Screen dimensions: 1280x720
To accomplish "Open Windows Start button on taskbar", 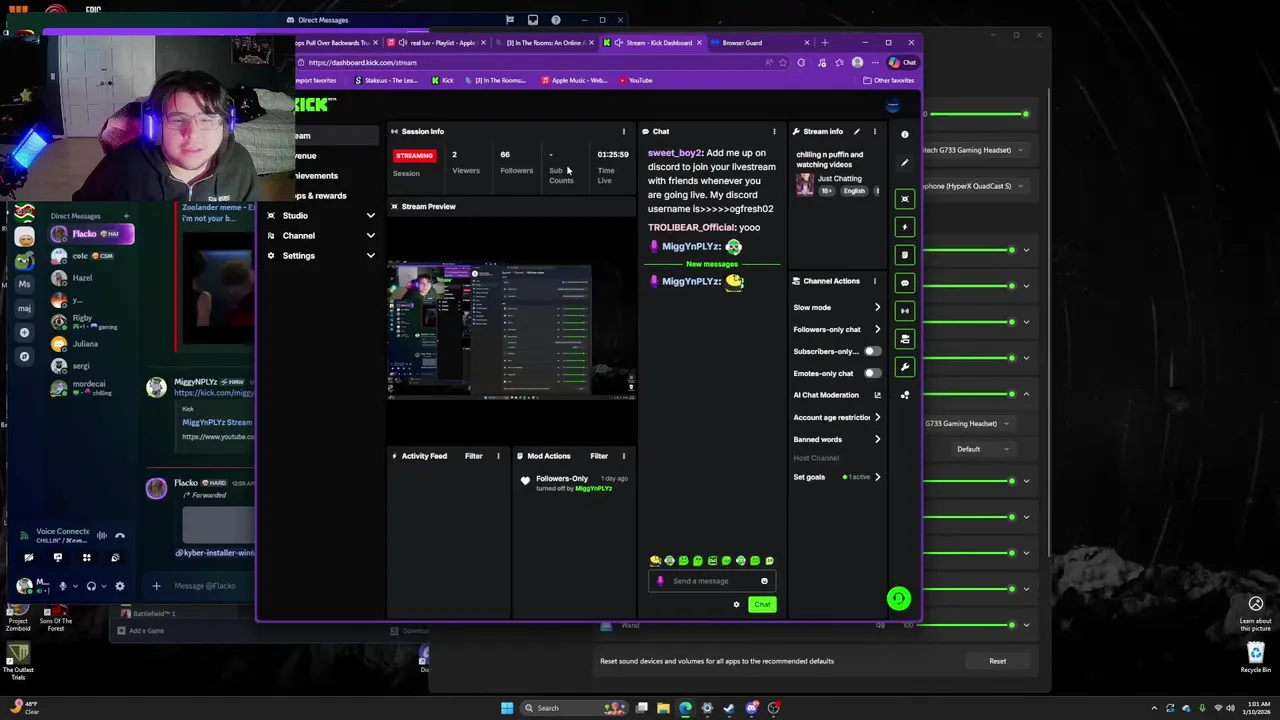I will tap(507, 708).
